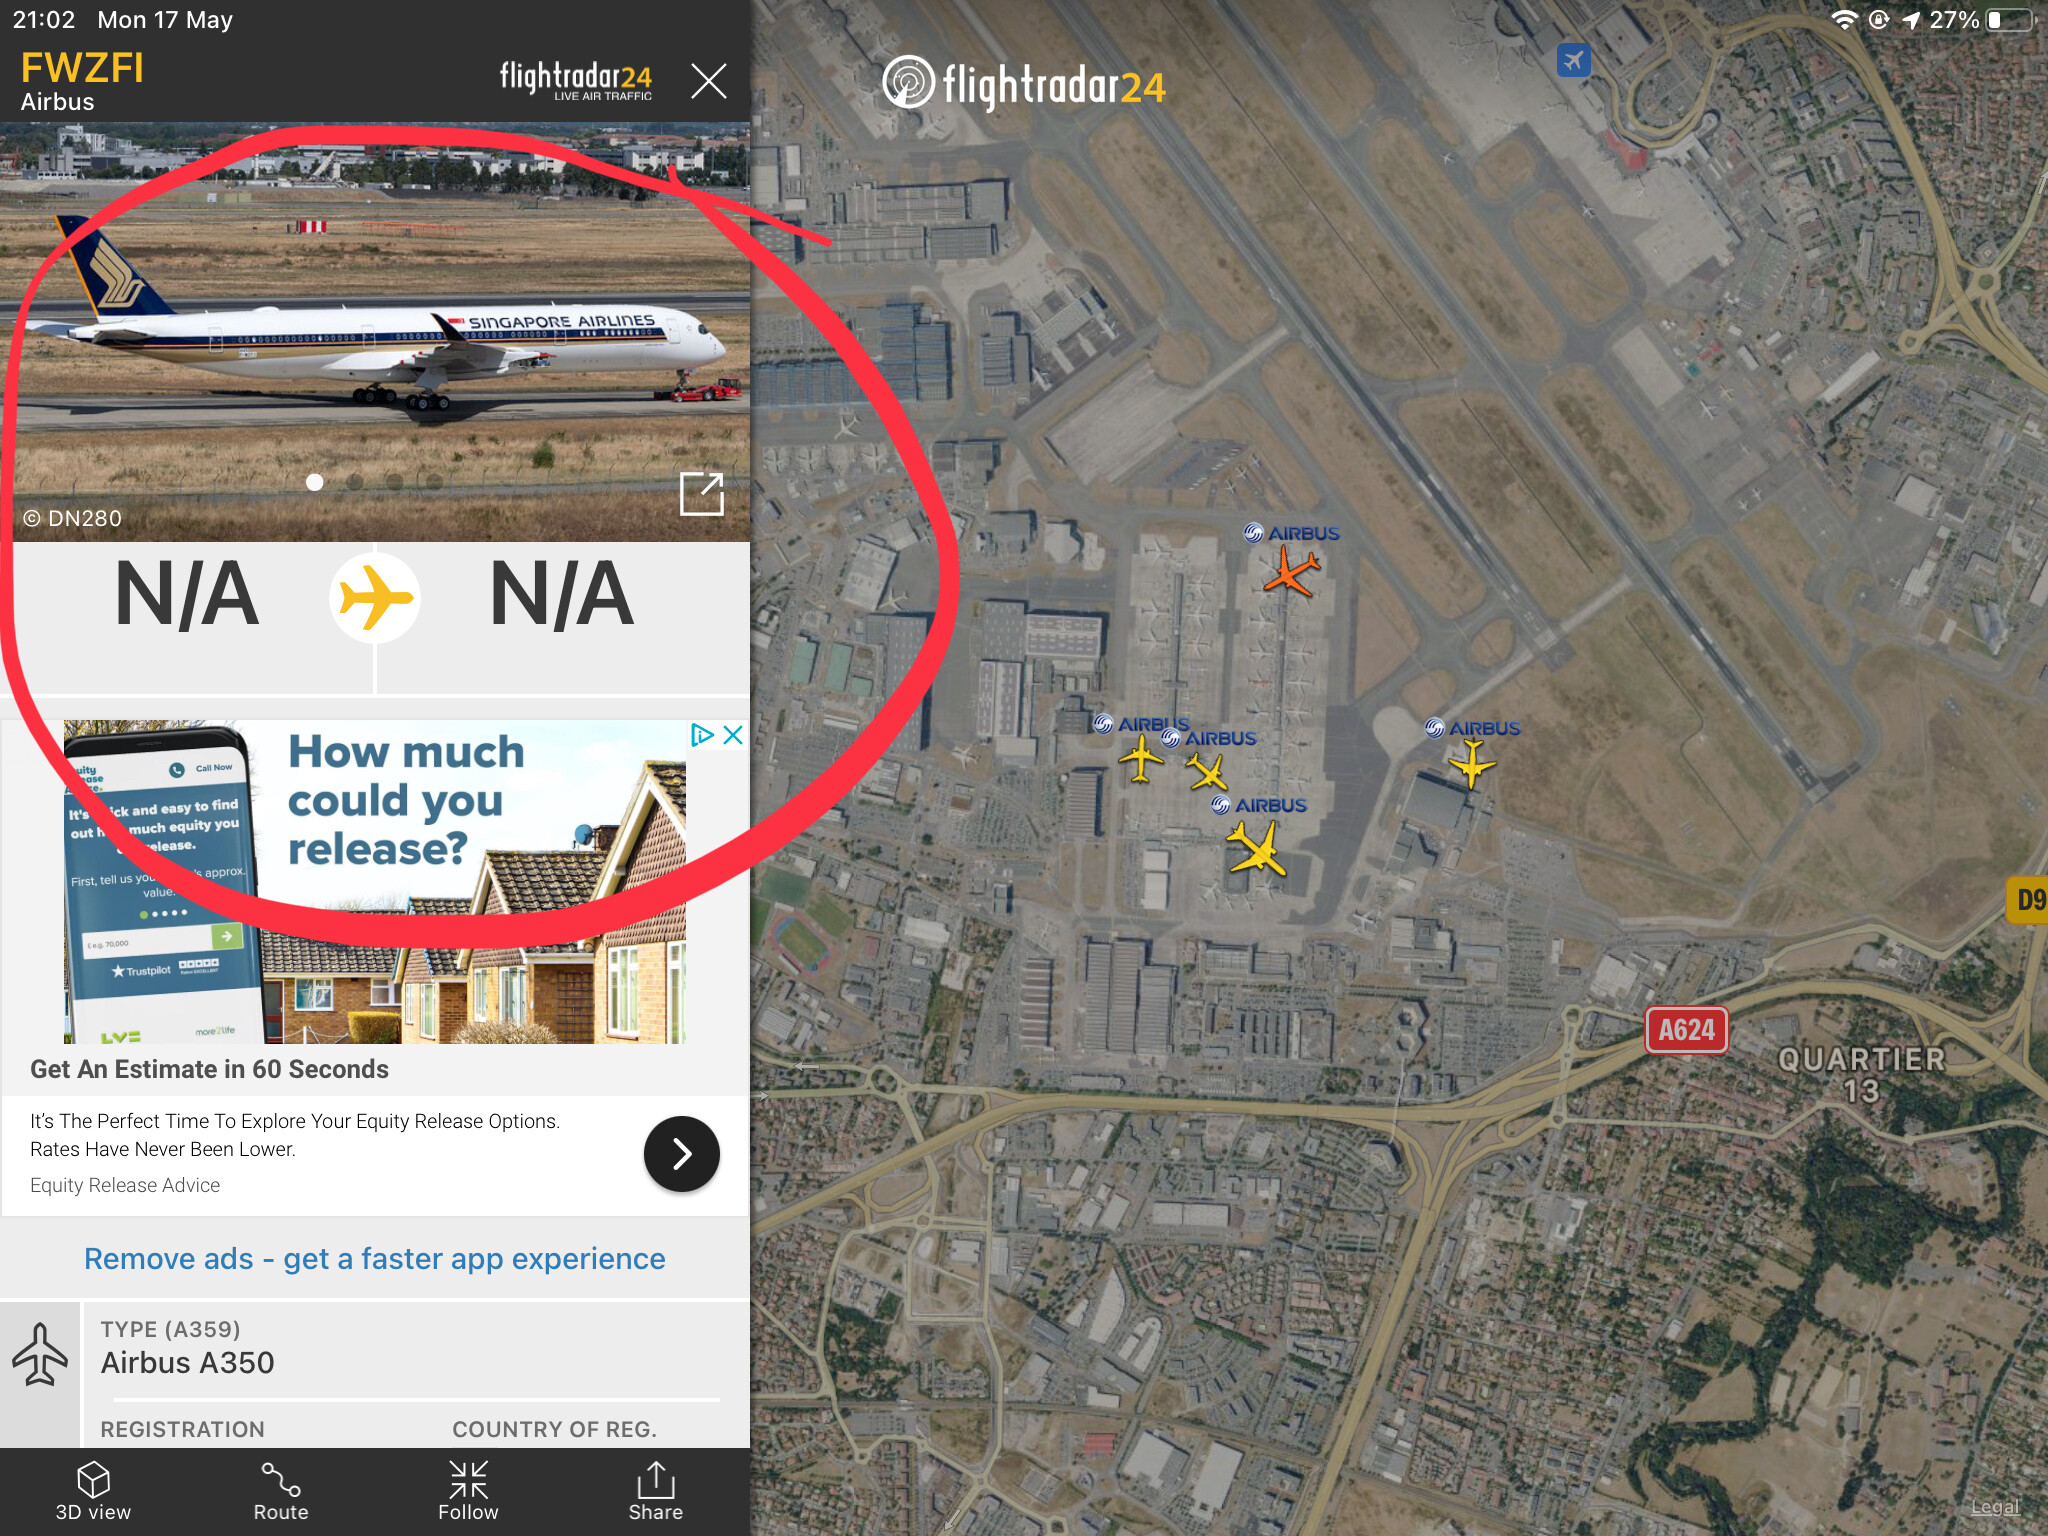Switch to the second photo carousel dot
Image resolution: width=2048 pixels, height=1536 pixels.
(354, 482)
